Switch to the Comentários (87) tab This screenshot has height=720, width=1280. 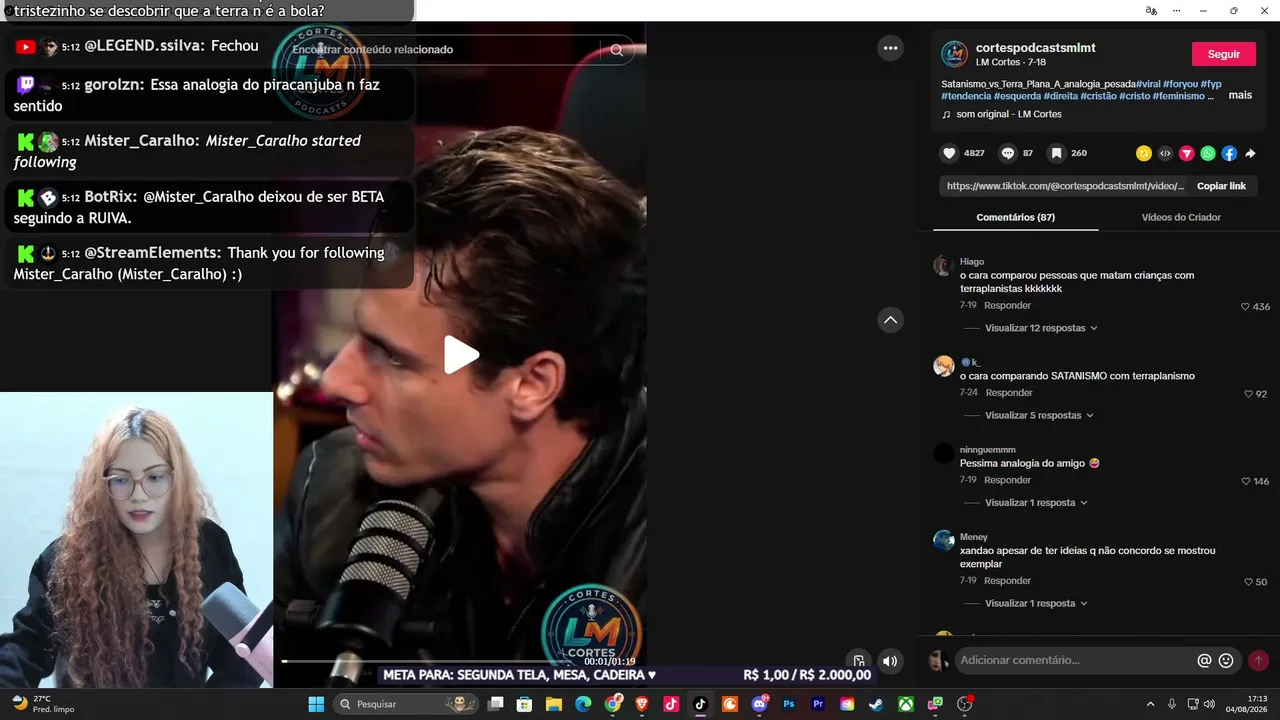[x=1015, y=217]
